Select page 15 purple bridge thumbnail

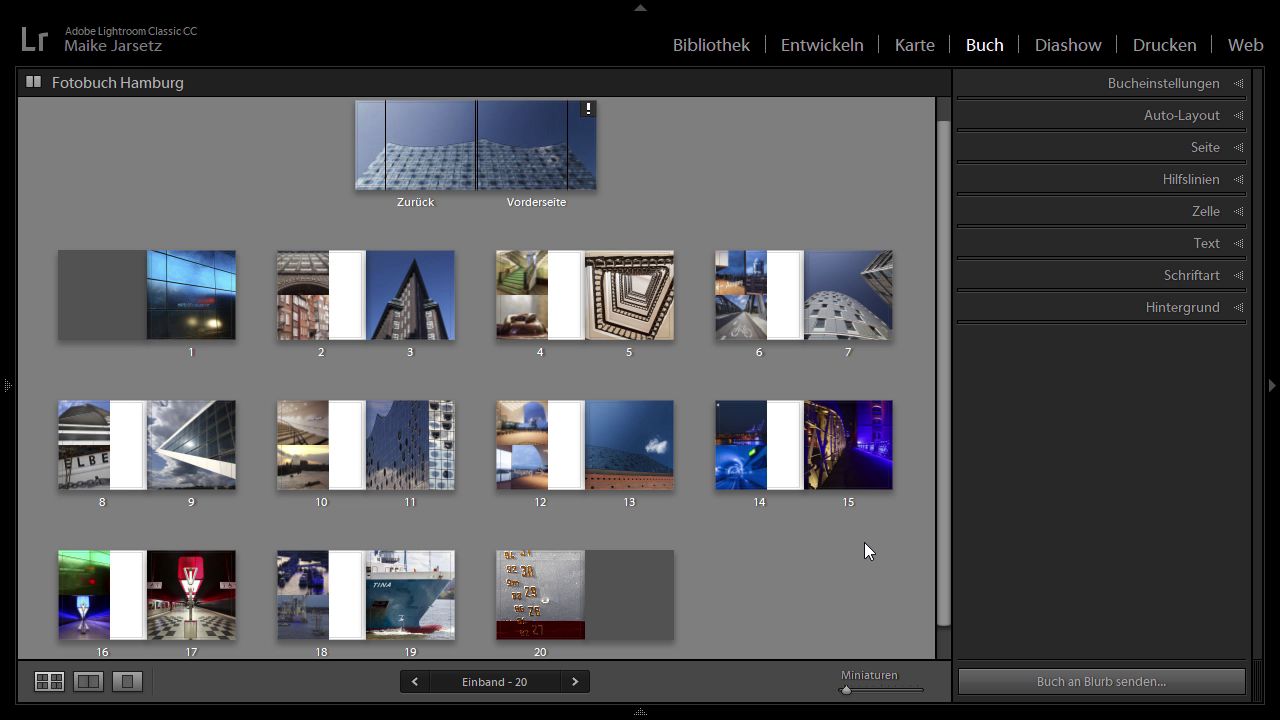tap(848, 445)
